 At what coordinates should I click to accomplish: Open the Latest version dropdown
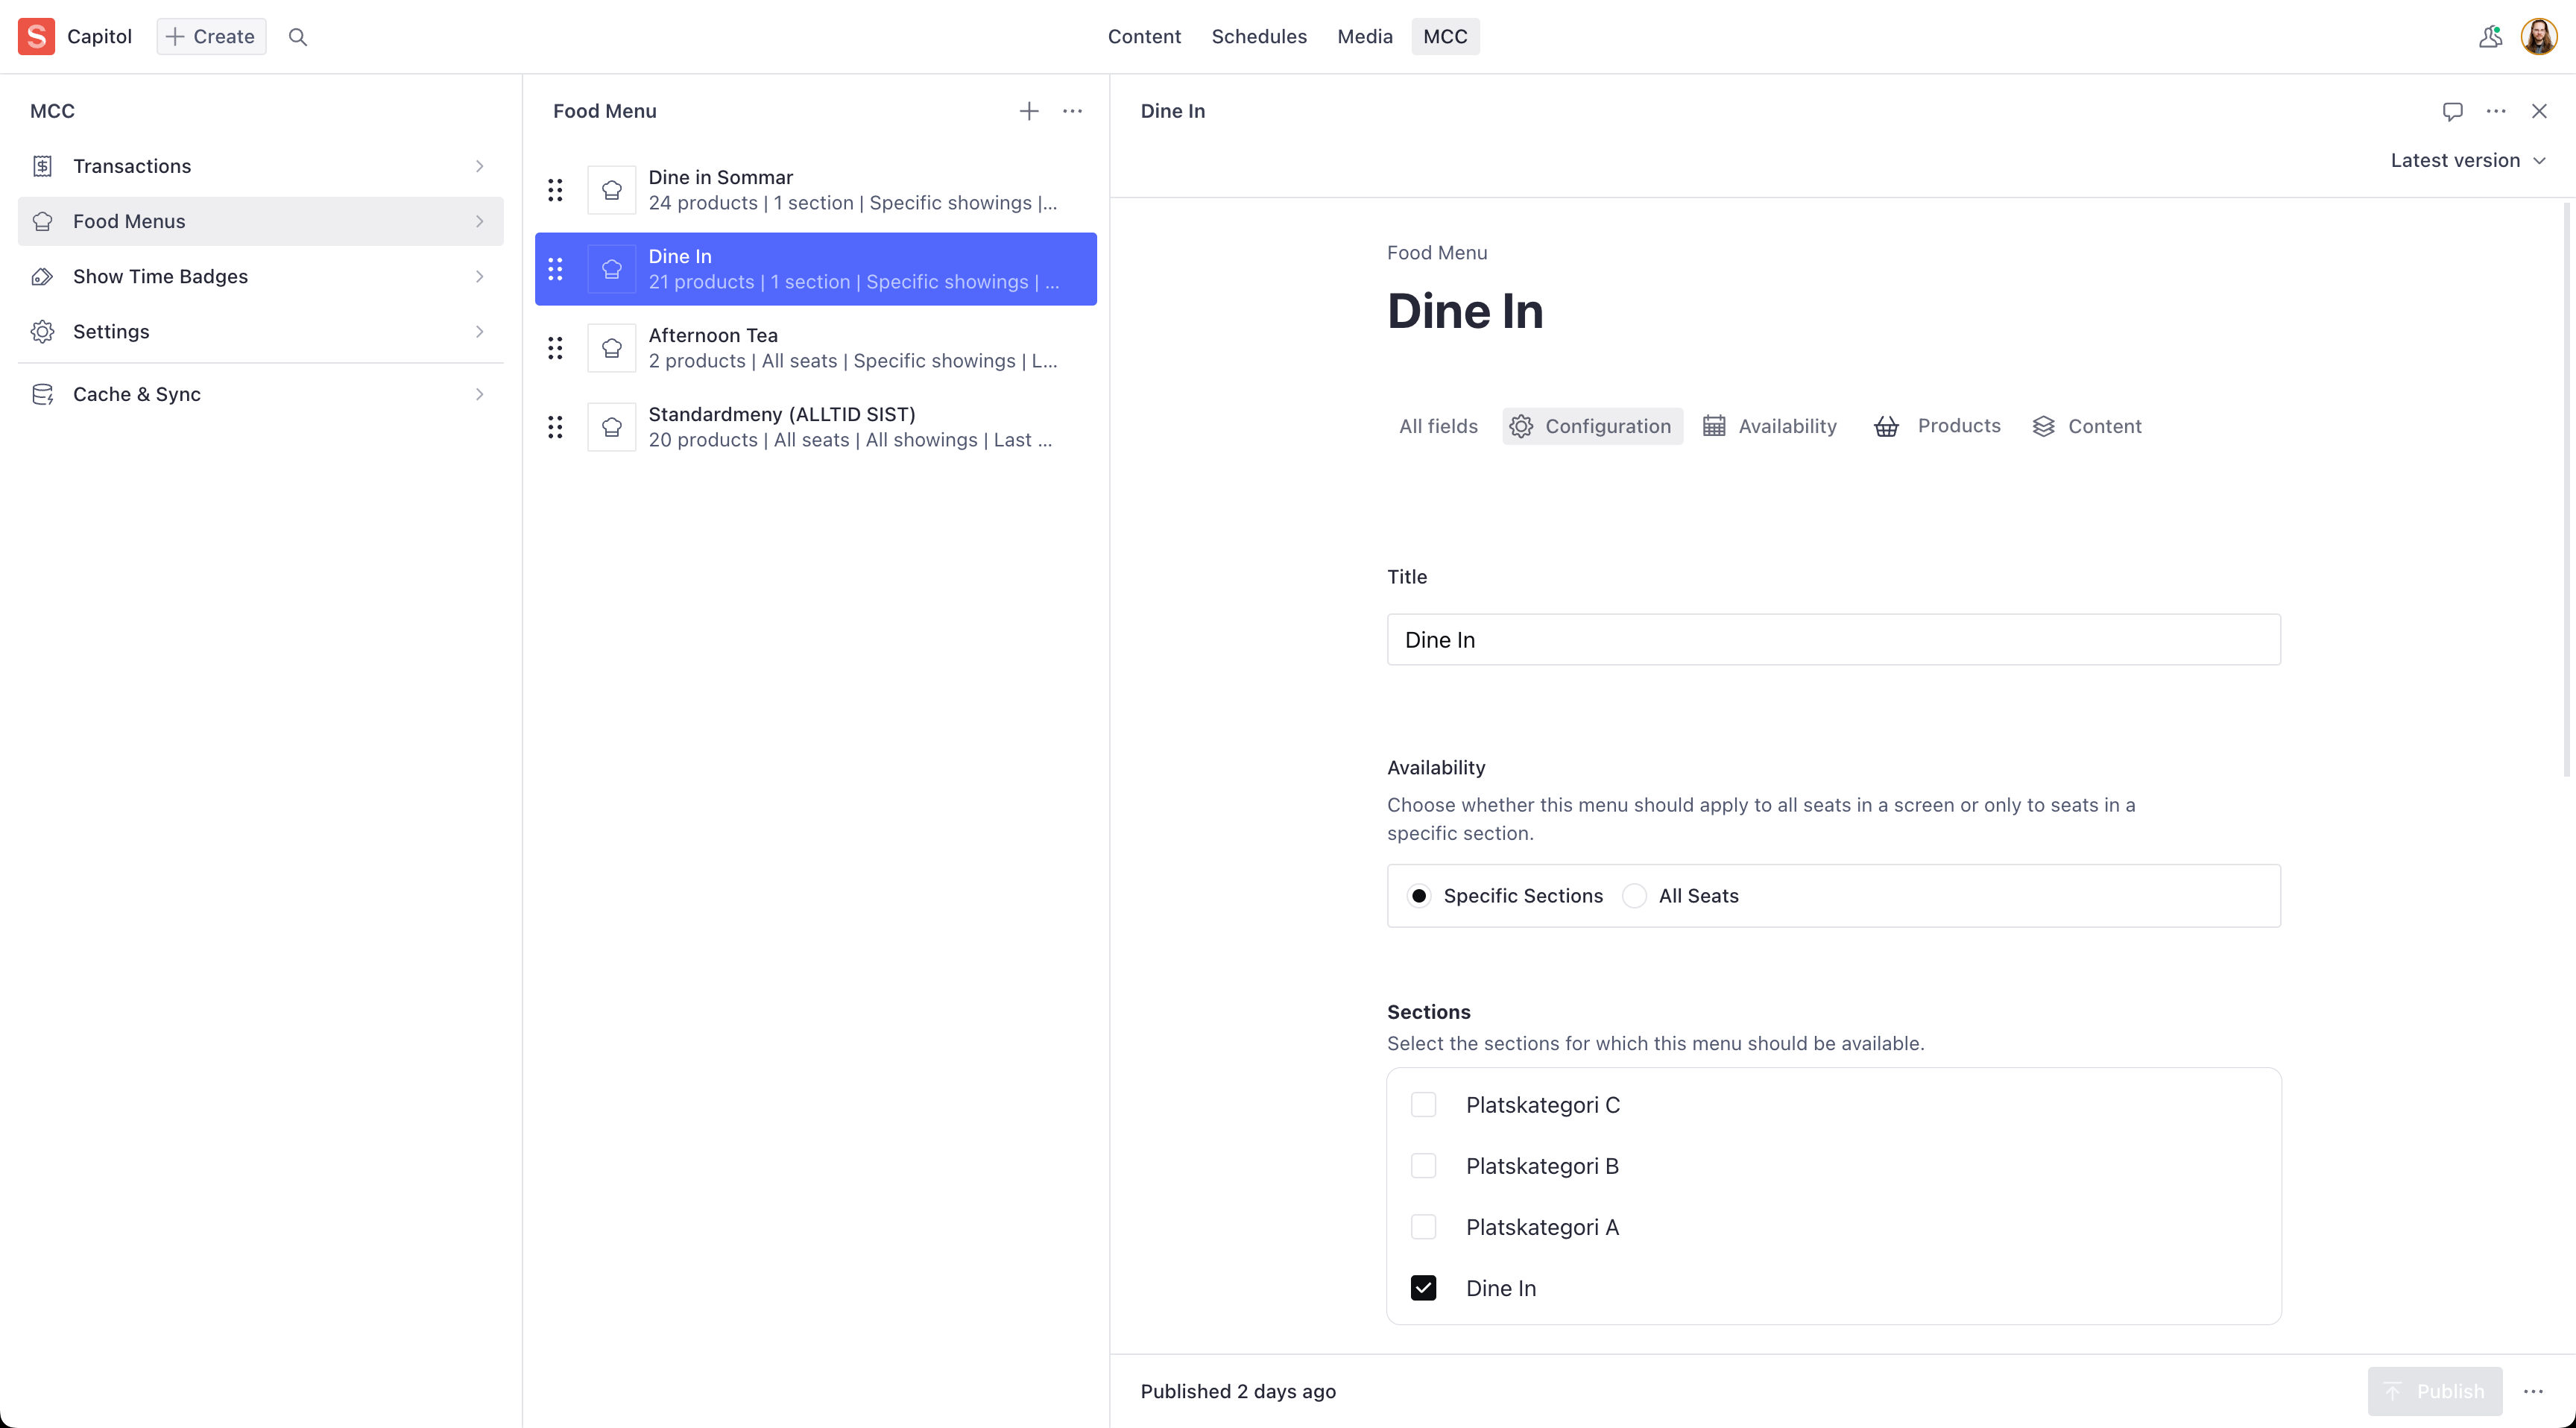[2466, 161]
